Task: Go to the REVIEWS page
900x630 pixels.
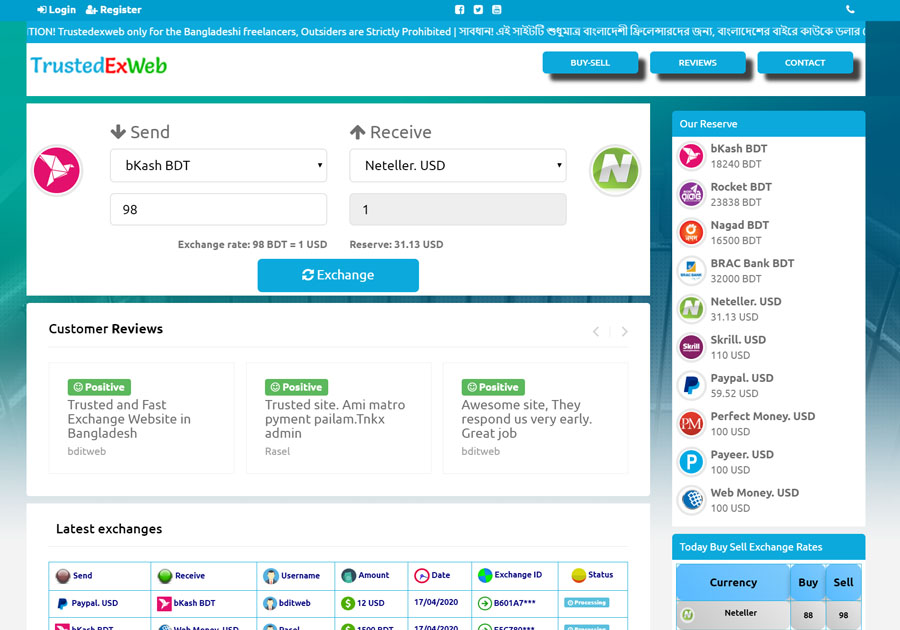Action: pyautogui.click(x=697, y=63)
